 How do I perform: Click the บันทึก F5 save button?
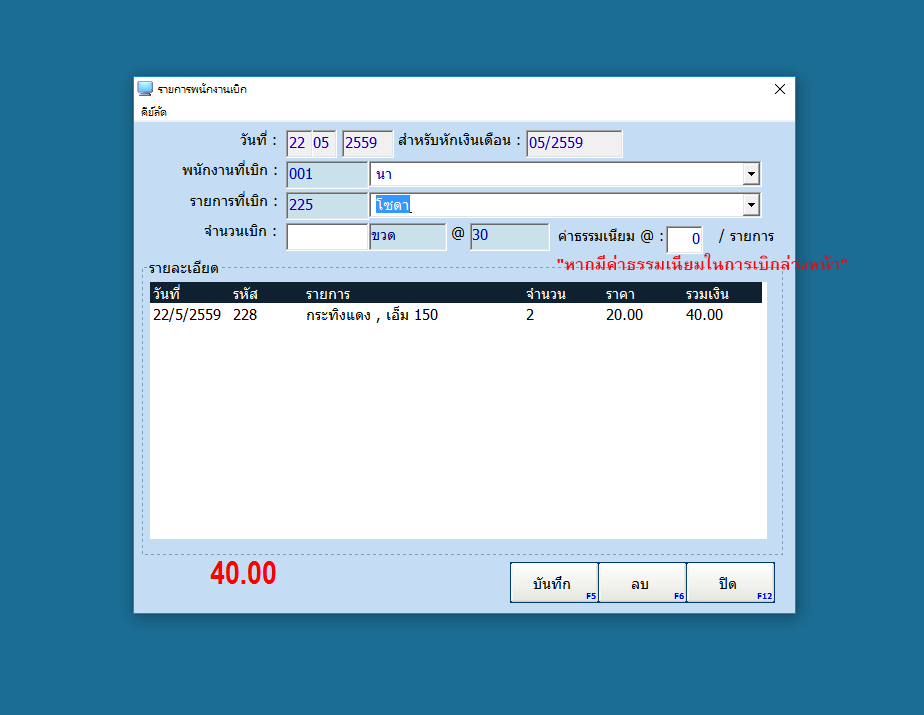555,582
